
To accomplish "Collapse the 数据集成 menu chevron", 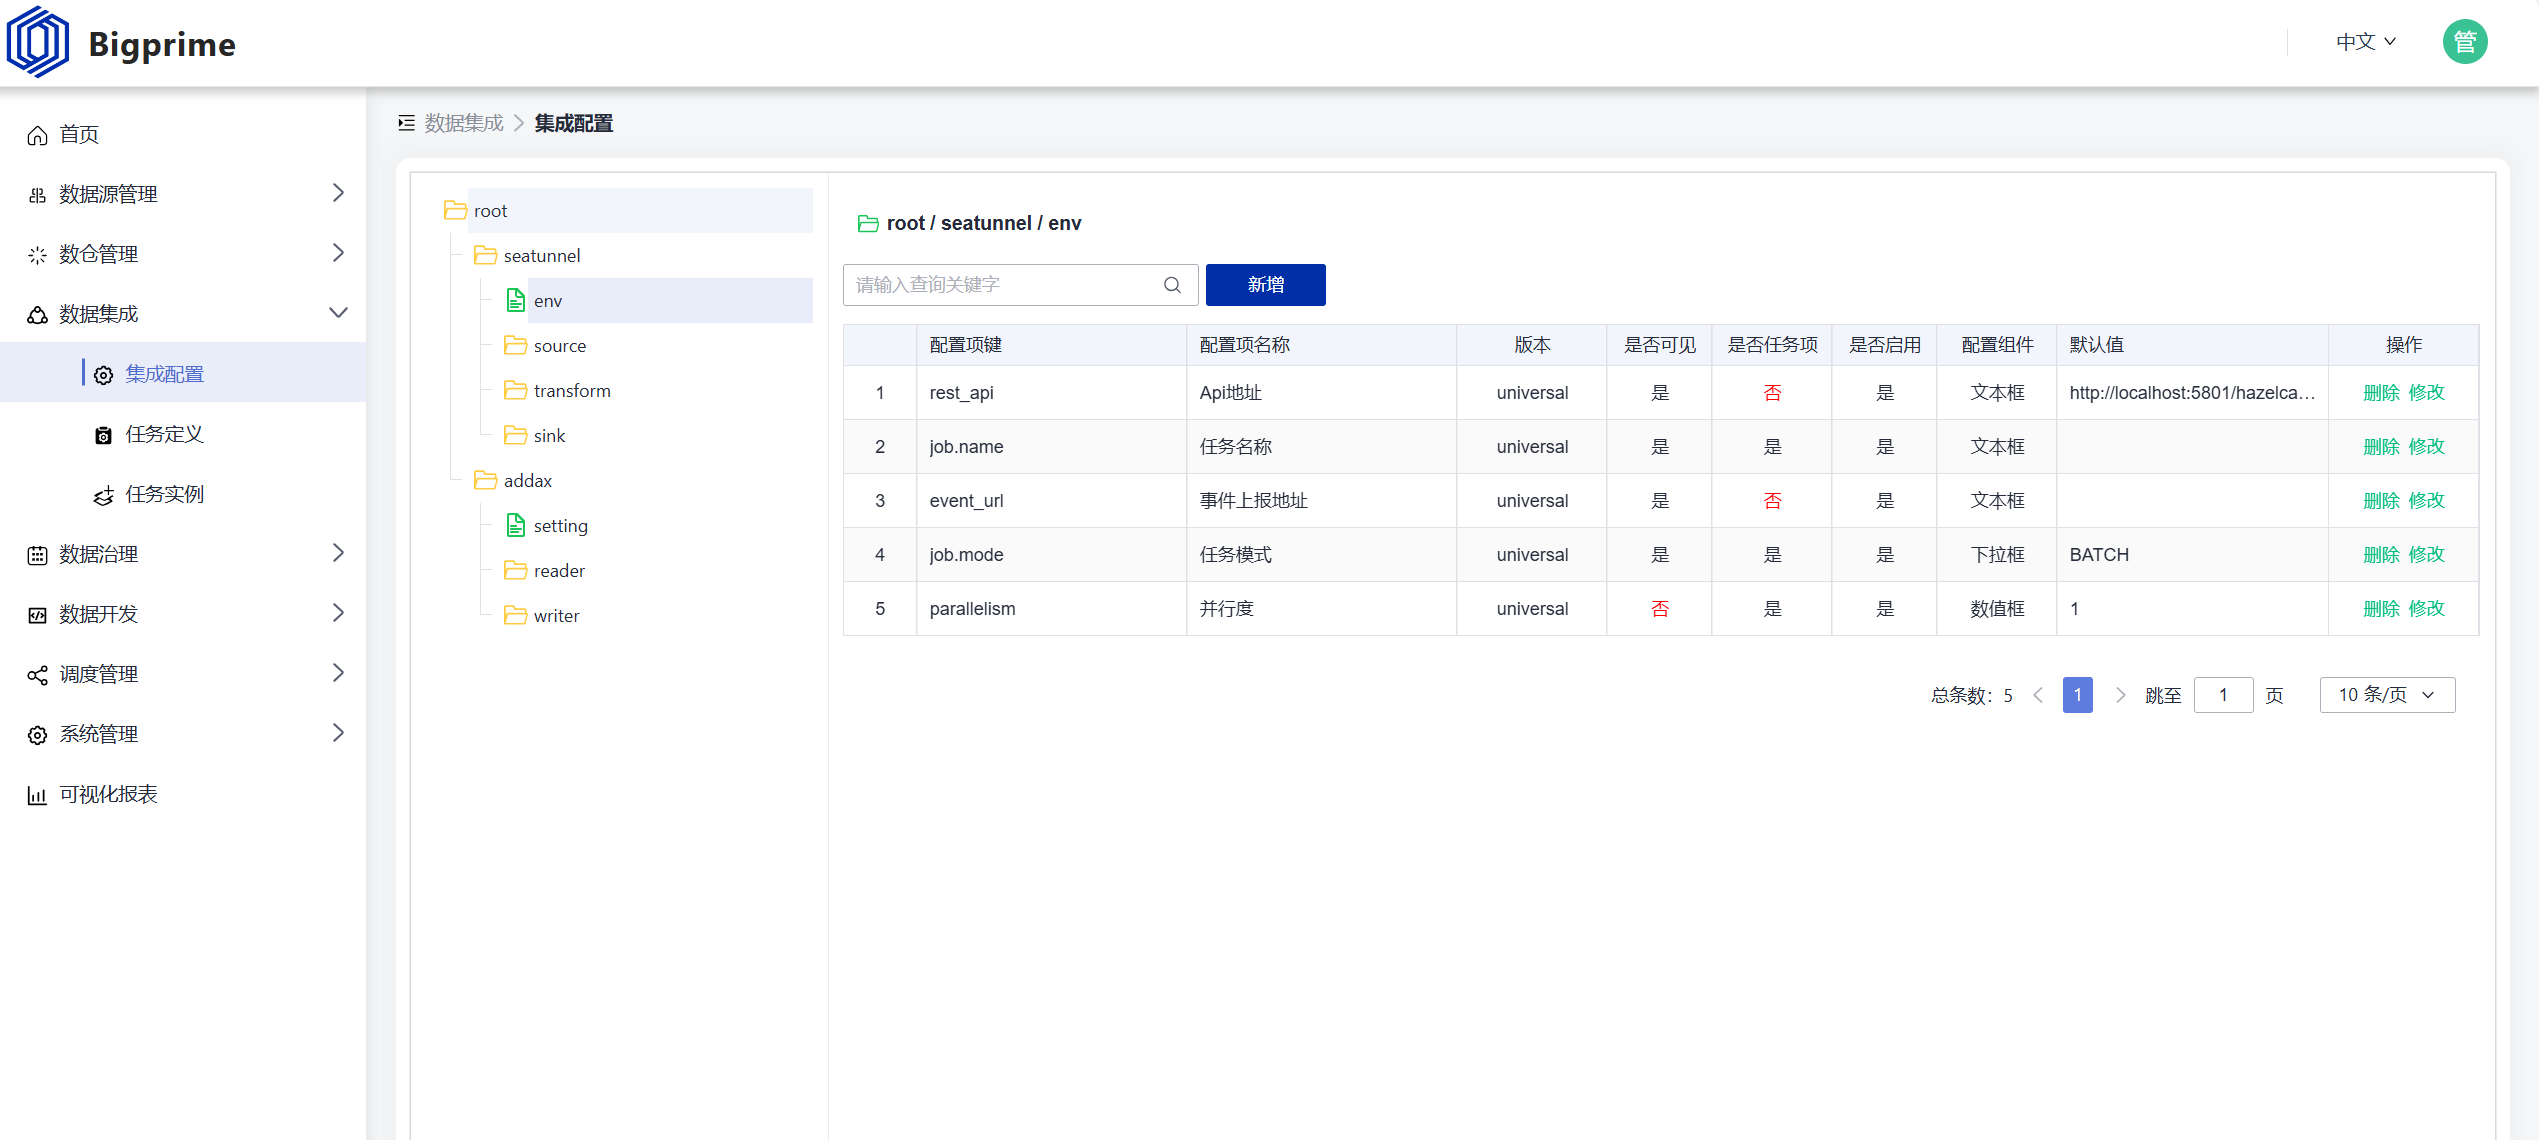I will (x=338, y=313).
